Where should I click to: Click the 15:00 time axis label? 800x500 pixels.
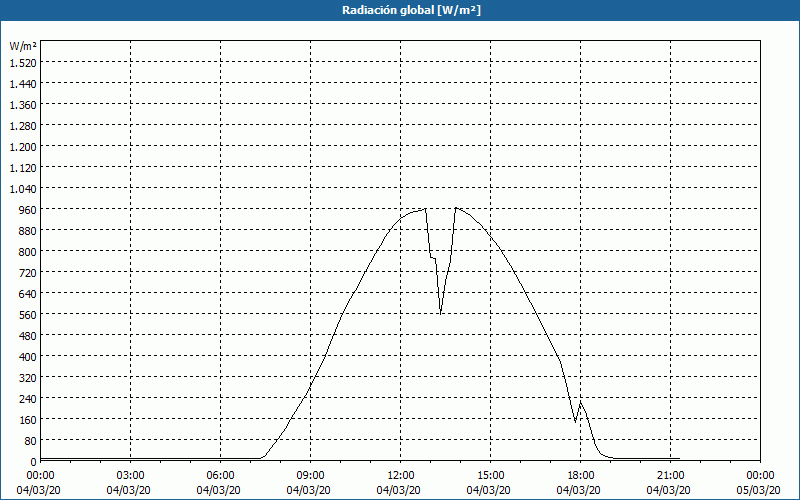coord(491,476)
